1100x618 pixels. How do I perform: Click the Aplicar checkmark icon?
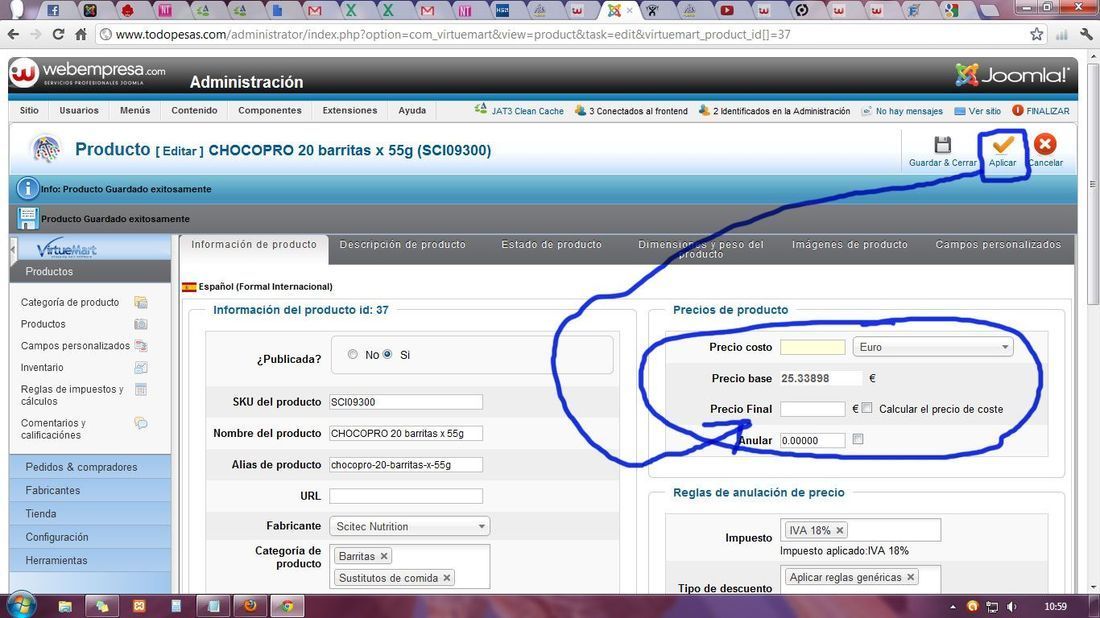click(1002, 145)
